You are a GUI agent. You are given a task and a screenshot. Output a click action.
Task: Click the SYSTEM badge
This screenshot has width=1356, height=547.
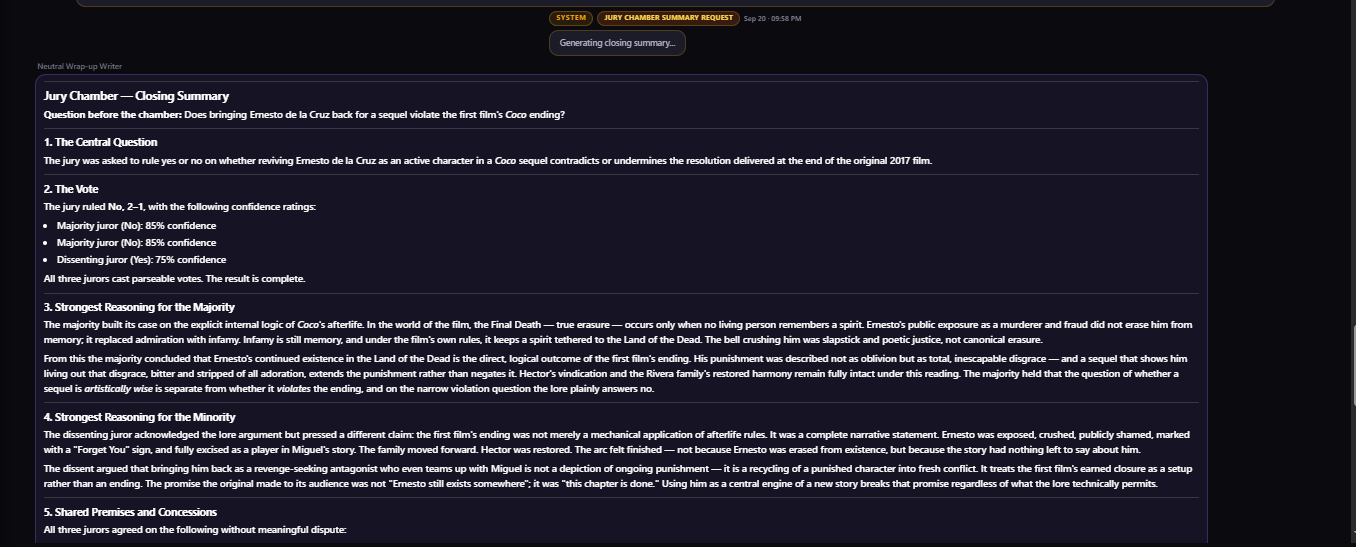point(571,18)
